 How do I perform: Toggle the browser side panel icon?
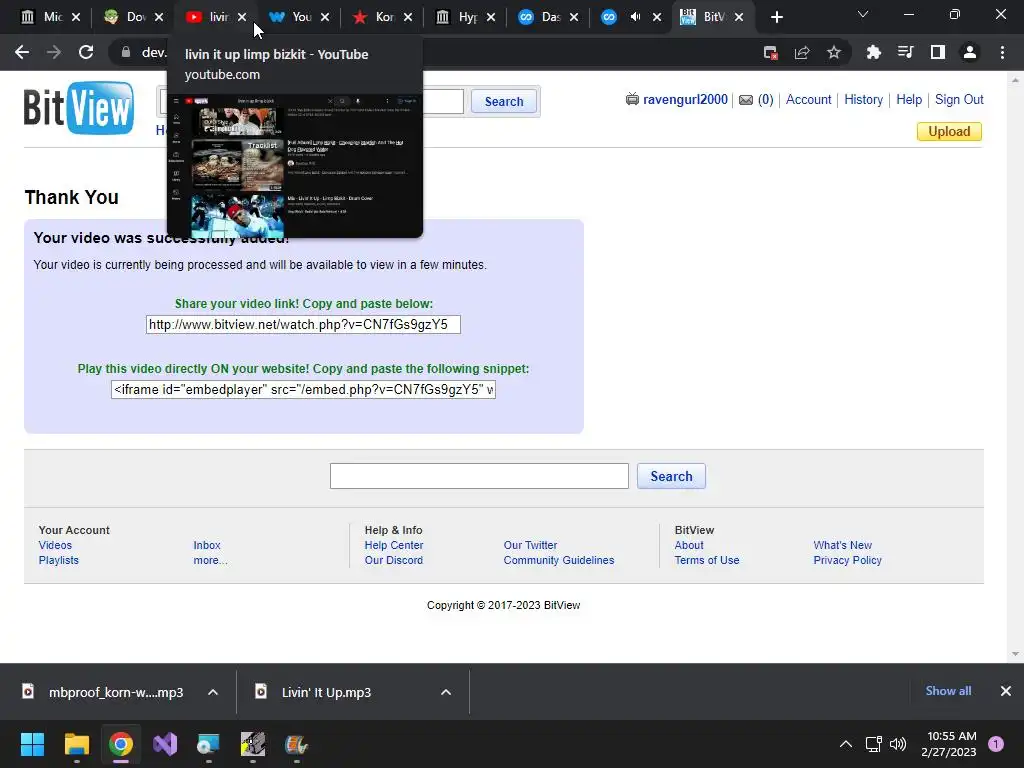point(938,52)
